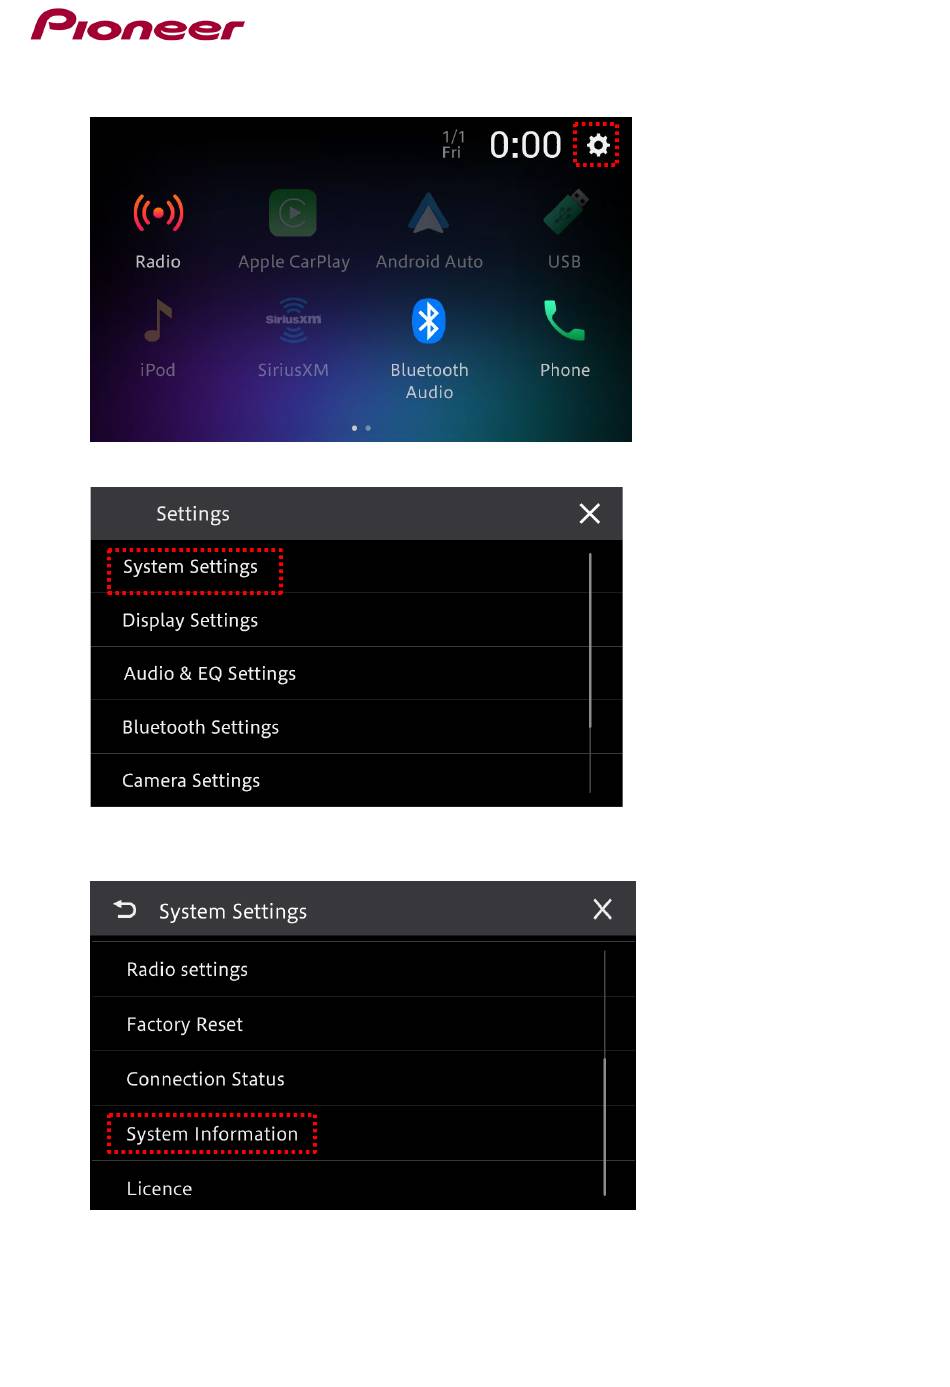Screen dimensions: 950x1387
Task: Open the Phone icon
Action: pos(564,321)
